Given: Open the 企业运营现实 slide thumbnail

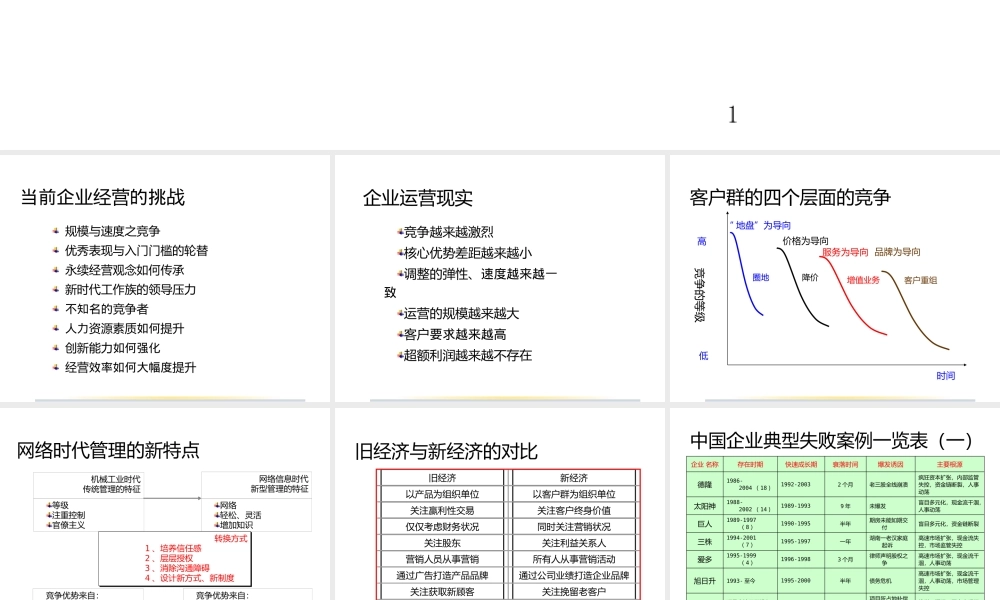Looking at the screenshot, I should coord(499,277).
